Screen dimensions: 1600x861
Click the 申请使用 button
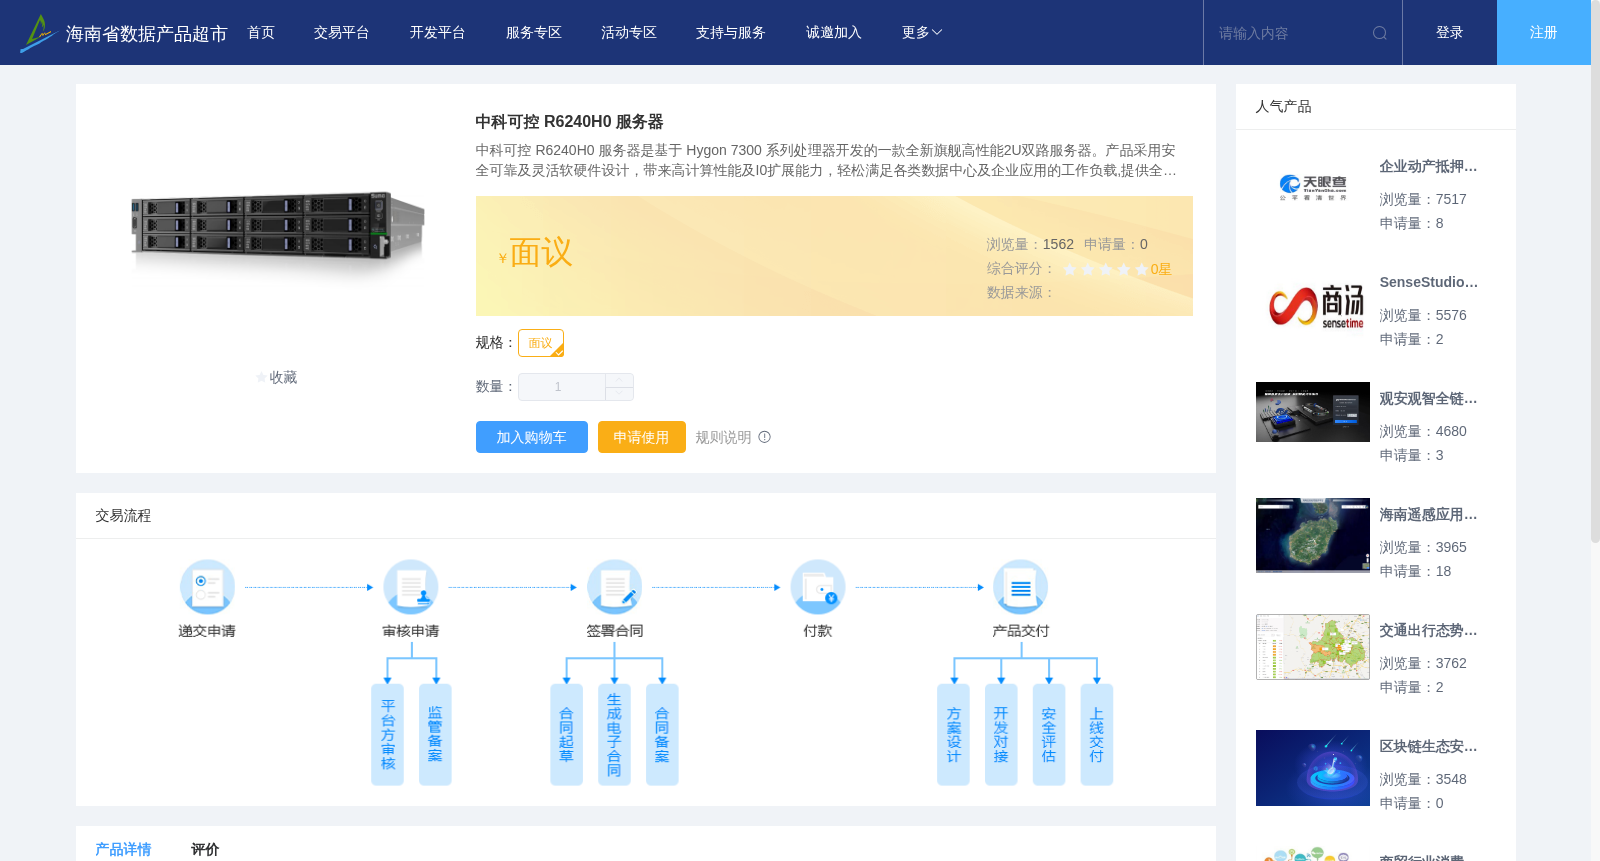(642, 437)
